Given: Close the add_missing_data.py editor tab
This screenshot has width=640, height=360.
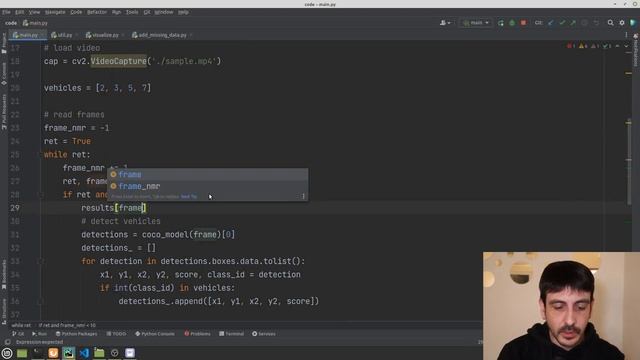Looking at the screenshot, I should tap(191, 35).
